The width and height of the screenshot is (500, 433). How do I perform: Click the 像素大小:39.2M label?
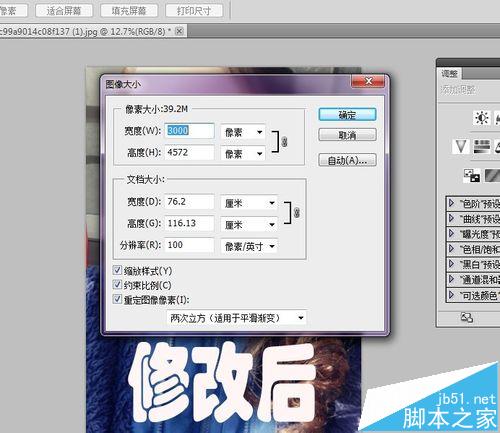tap(157, 109)
